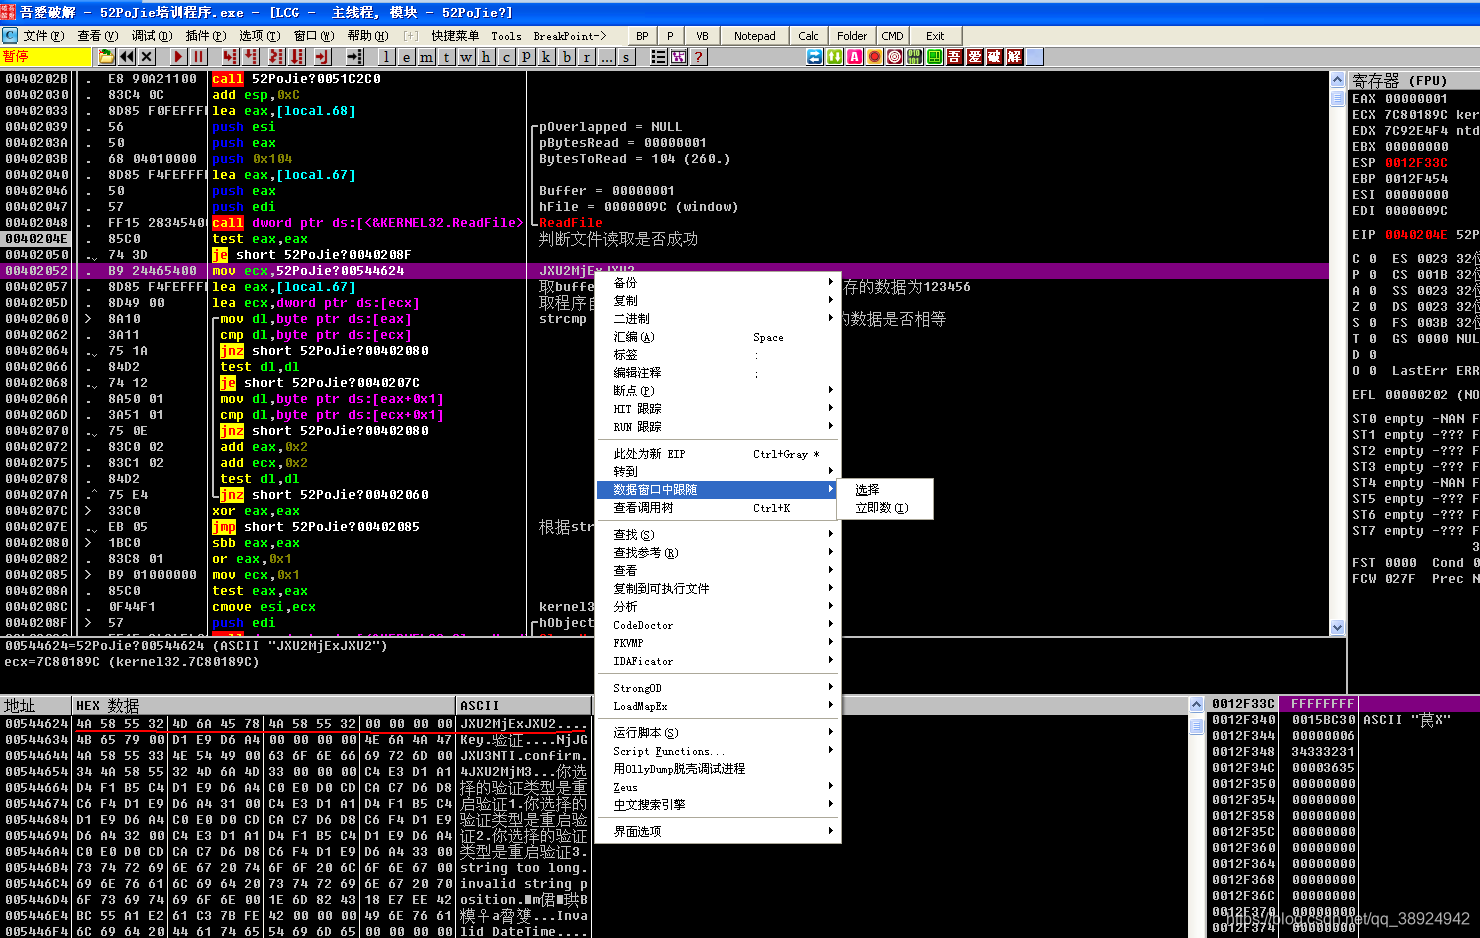Open Source window with 's' icon
Screen dimensions: 1480x938
626,57
